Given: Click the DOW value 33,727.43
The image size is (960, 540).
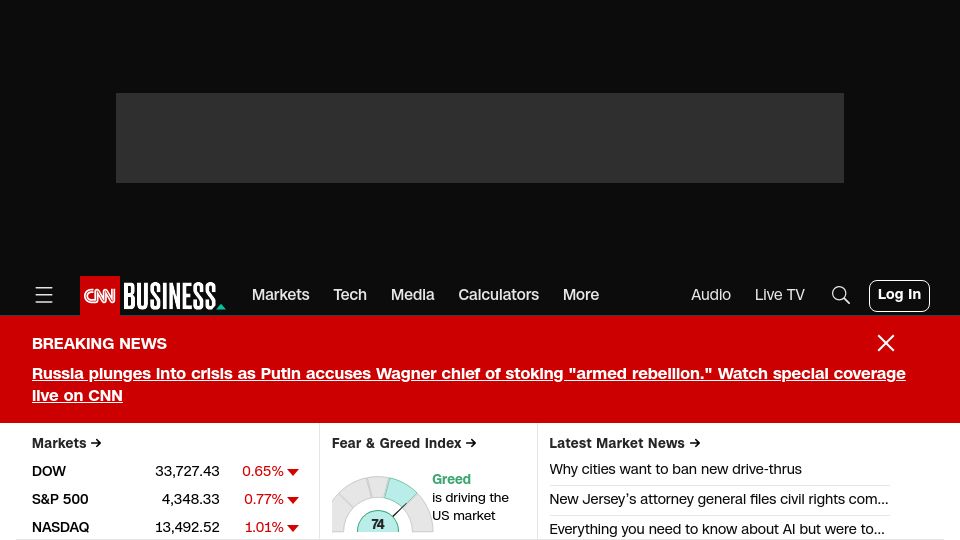Looking at the screenshot, I should click(x=187, y=471).
